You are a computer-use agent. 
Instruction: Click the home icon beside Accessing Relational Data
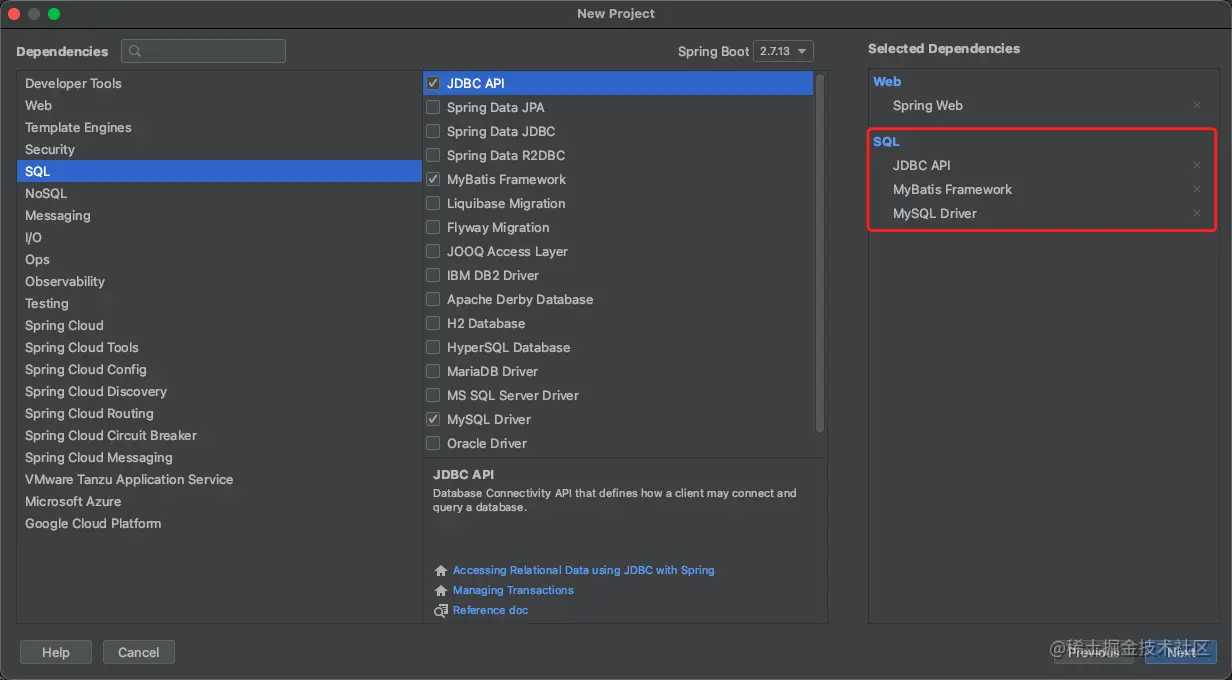441,570
